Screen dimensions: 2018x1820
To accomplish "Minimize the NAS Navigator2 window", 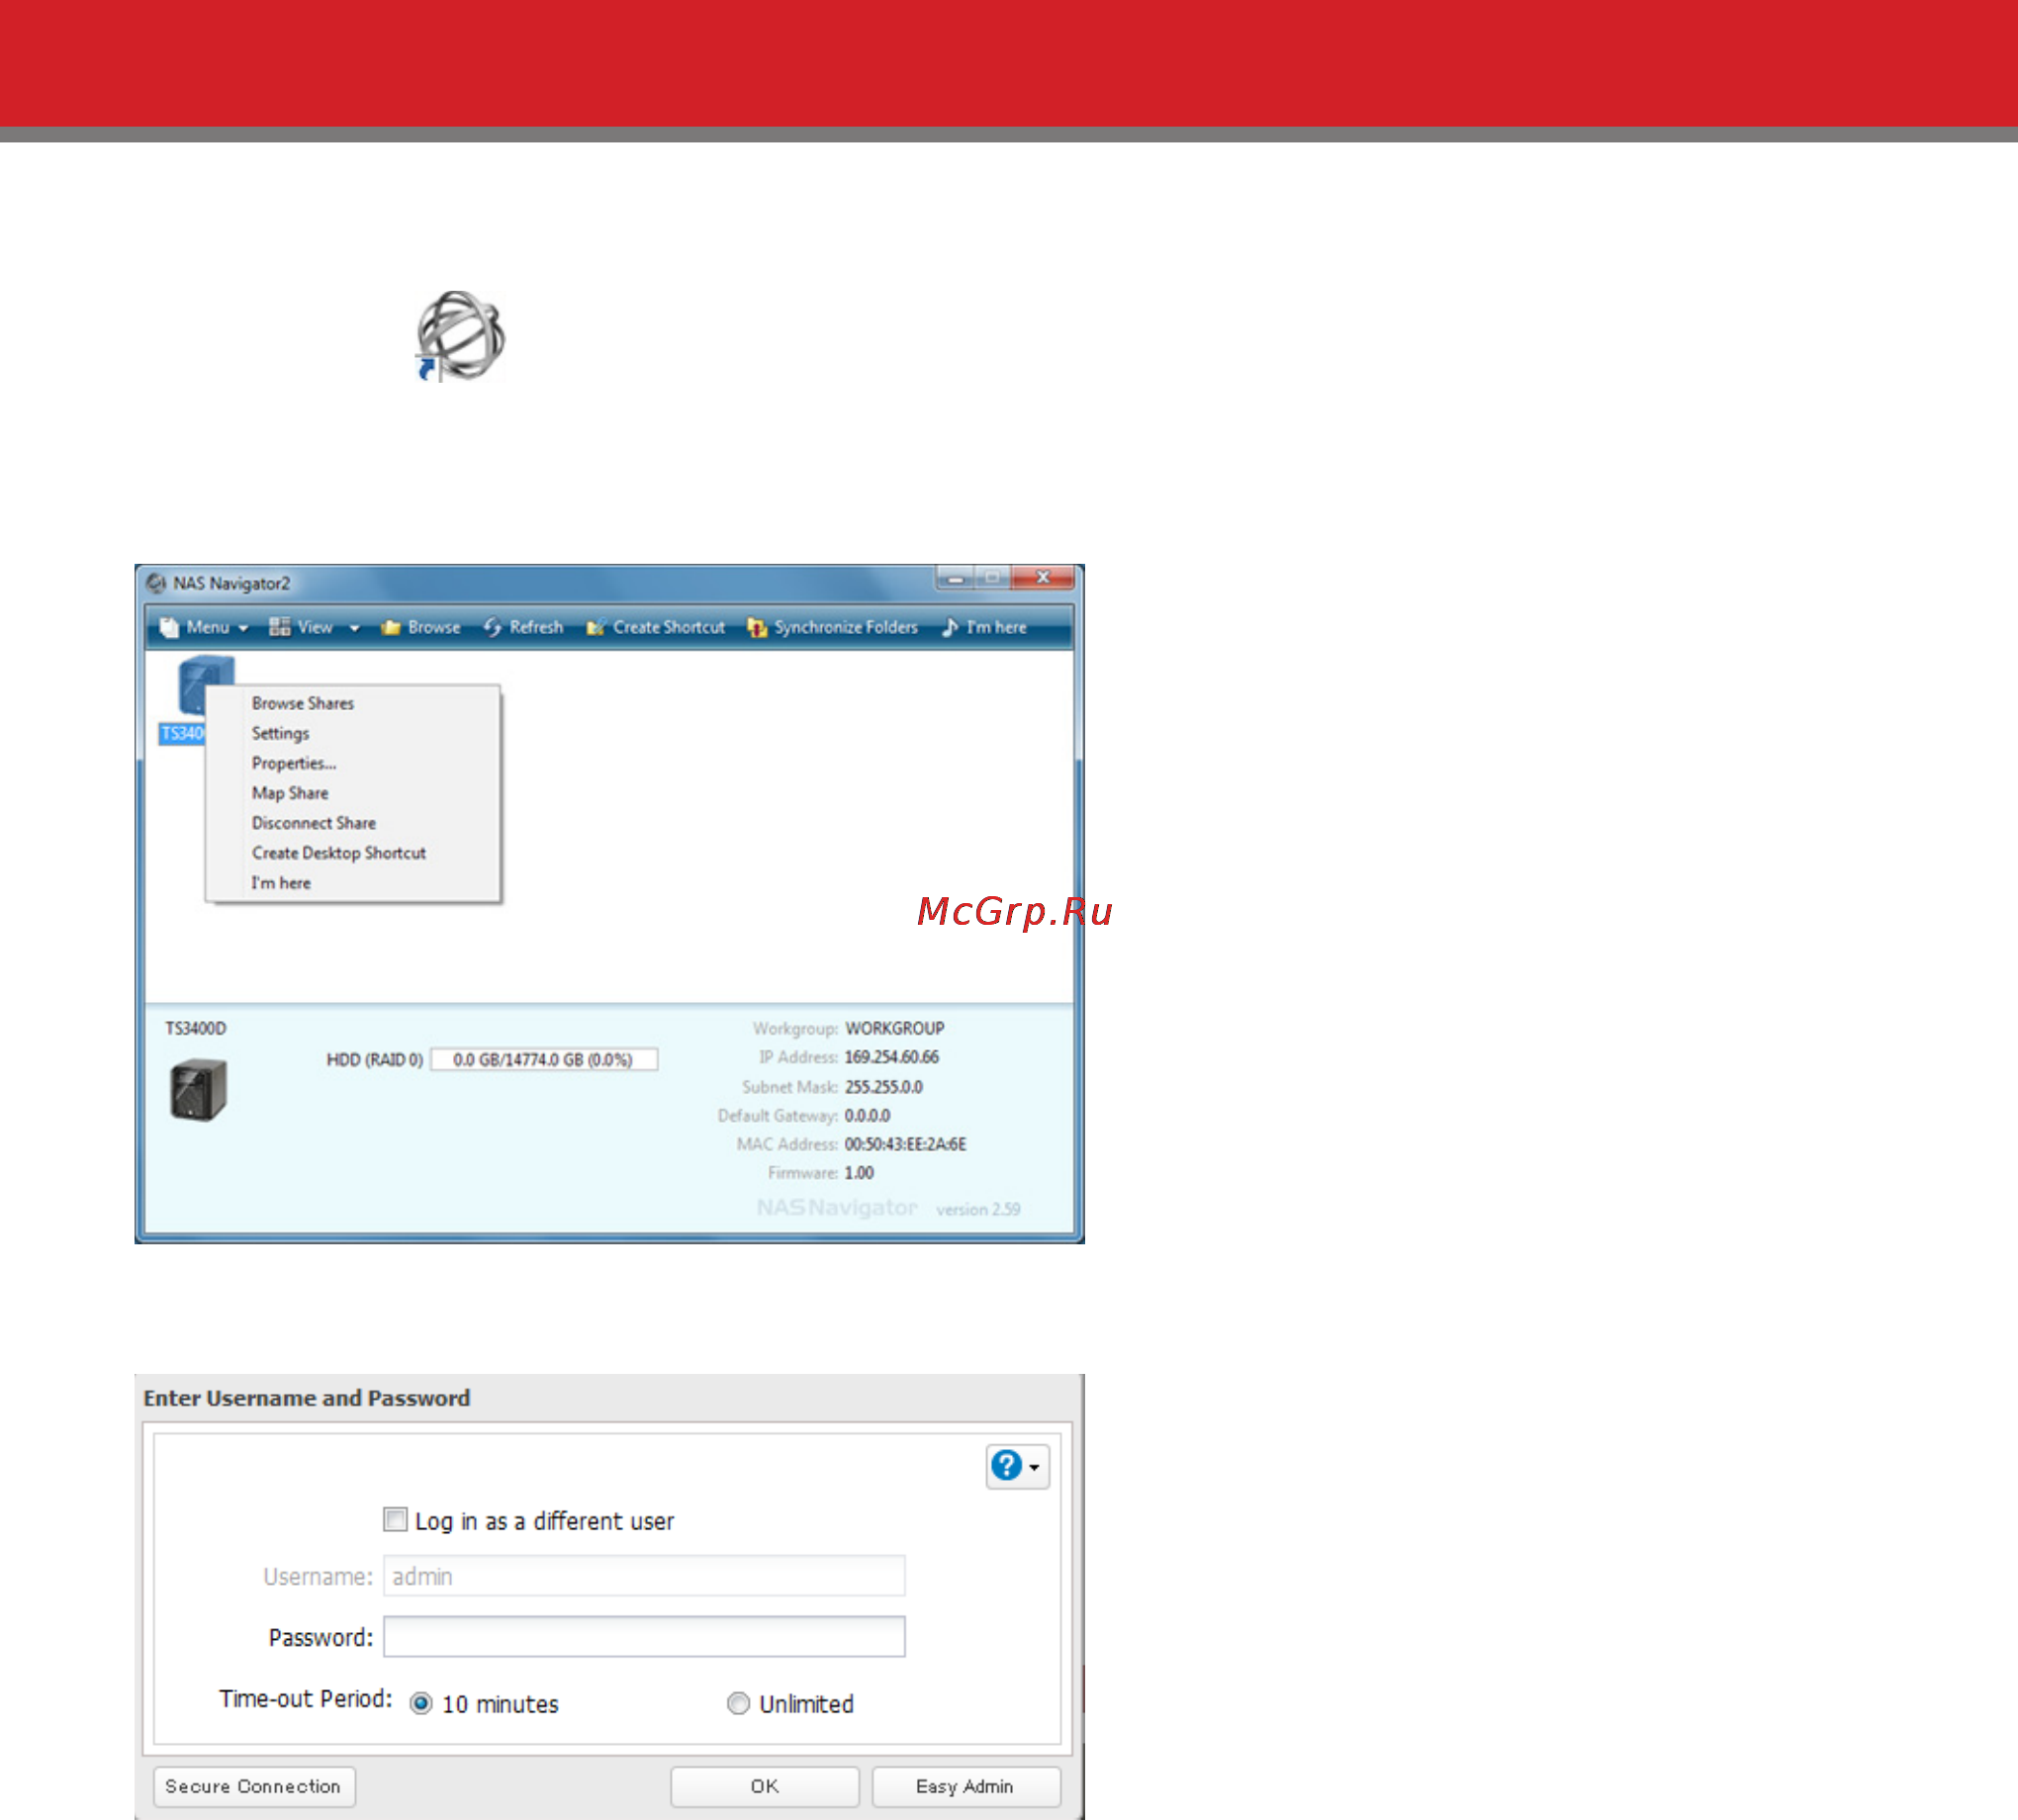I will pos(956,577).
